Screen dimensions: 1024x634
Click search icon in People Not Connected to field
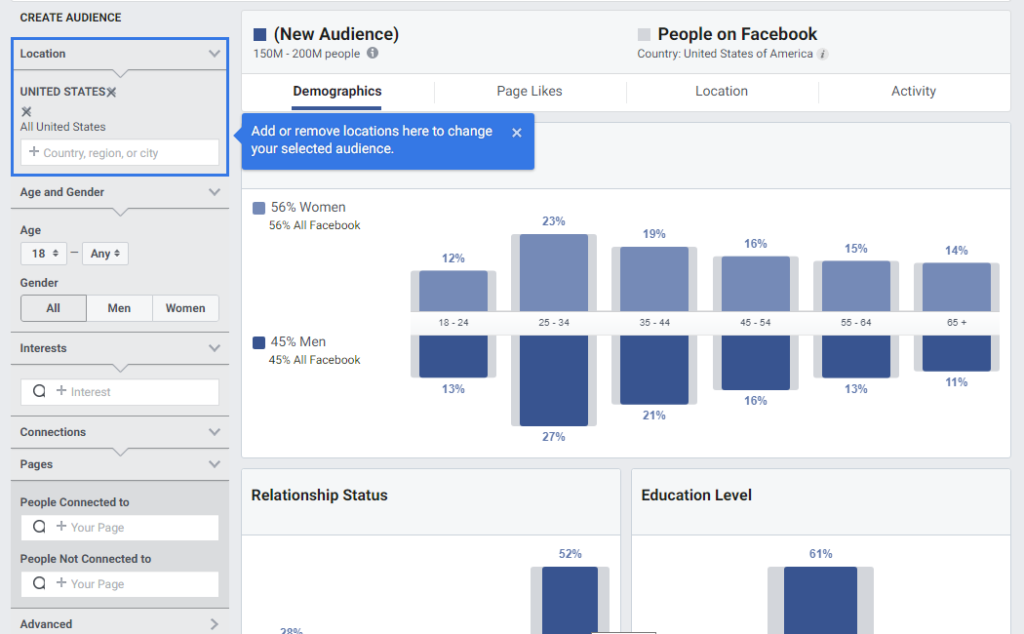click(39, 583)
